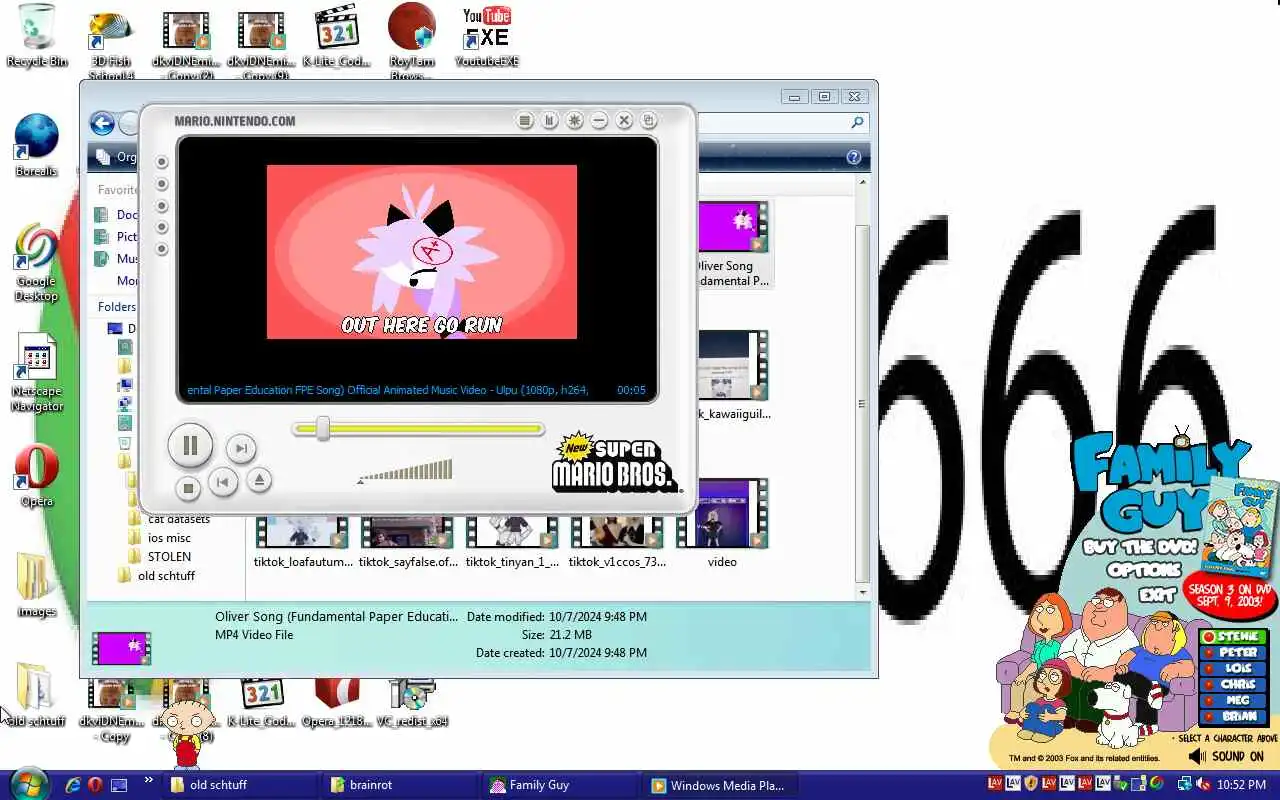This screenshot has width=1280, height=800.
Task: Click the star-shaped visualizer icon in the player
Action: (x=575, y=120)
